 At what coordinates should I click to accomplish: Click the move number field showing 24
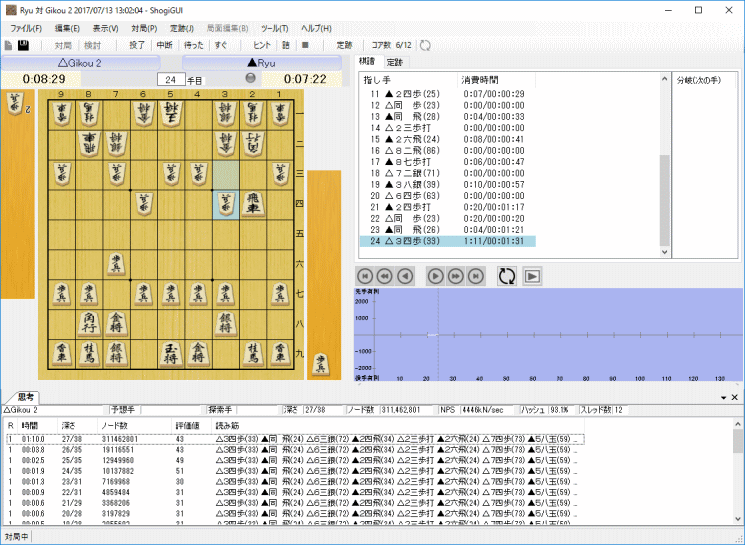click(x=170, y=79)
